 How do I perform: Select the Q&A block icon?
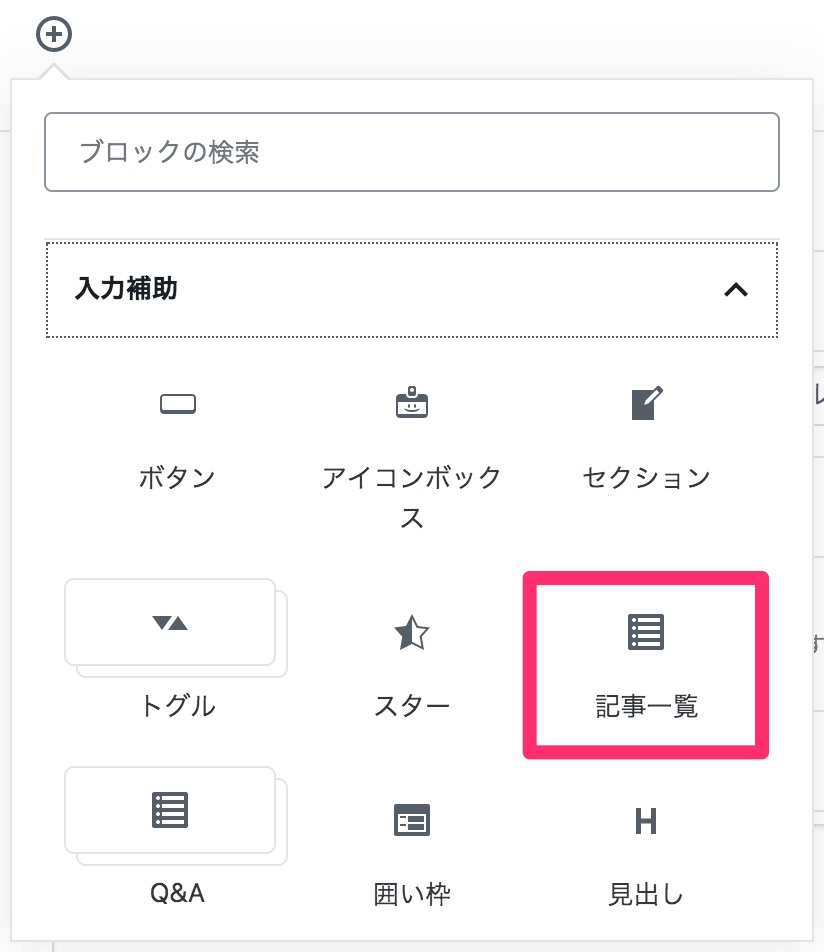pyautogui.click(x=170, y=810)
